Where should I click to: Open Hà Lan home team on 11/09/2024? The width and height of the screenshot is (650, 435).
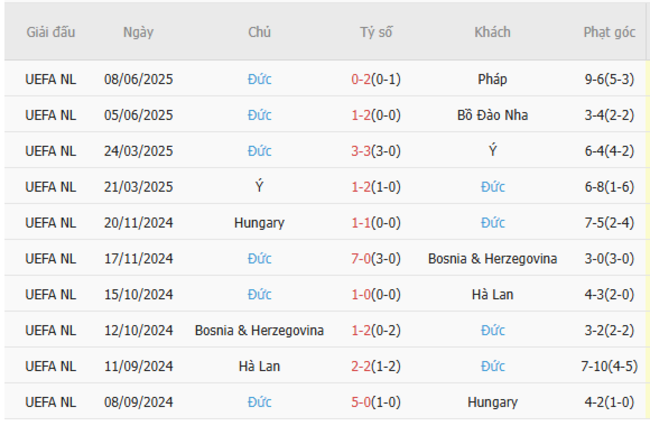(x=260, y=367)
